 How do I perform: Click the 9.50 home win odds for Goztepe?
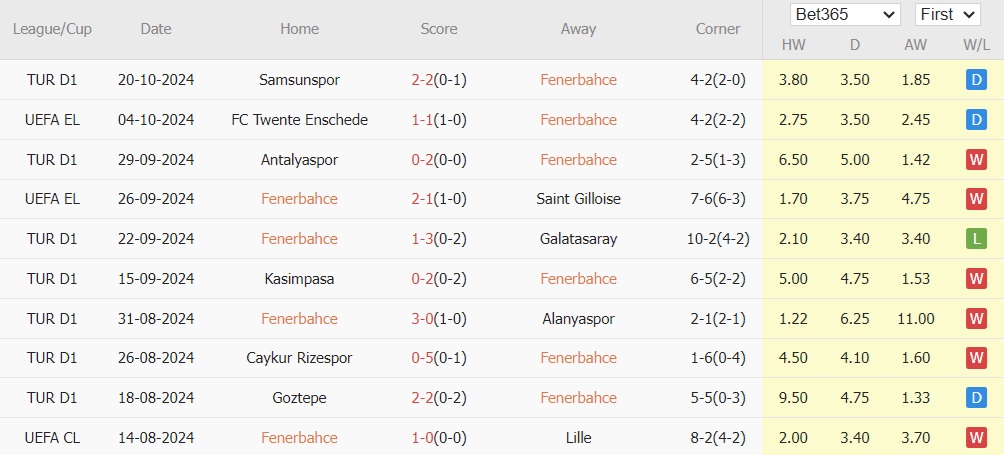794,398
